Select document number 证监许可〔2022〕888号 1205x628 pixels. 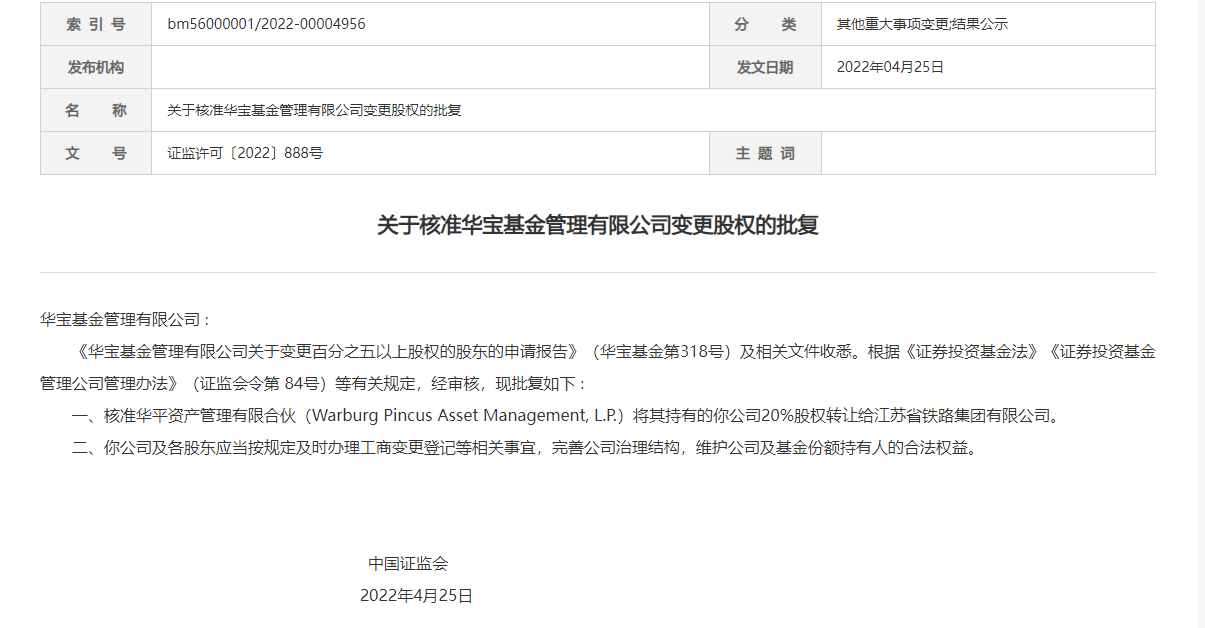(x=245, y=153)
